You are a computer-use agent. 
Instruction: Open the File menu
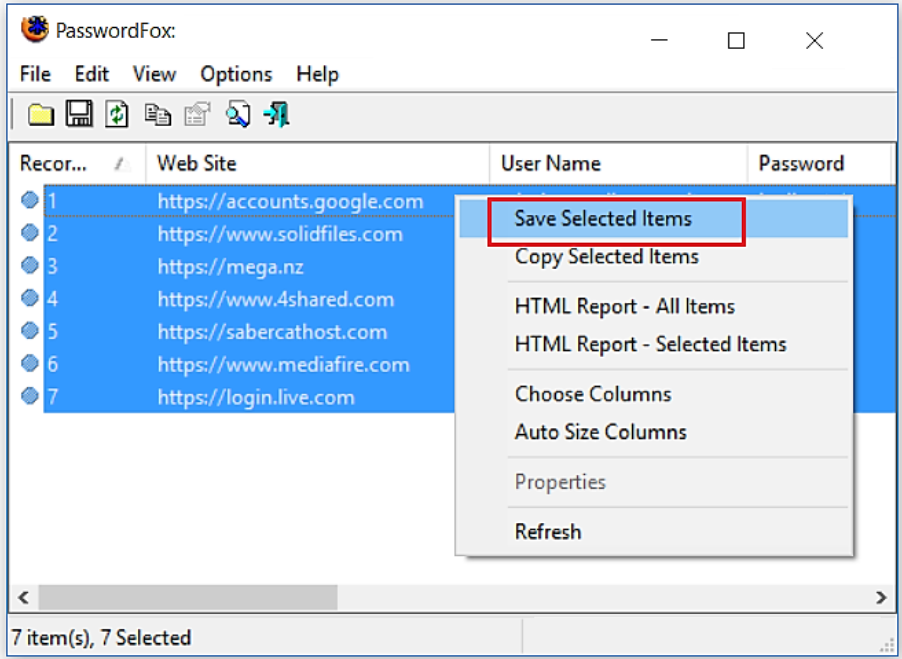pyautogui.click(x=35, y=74)
